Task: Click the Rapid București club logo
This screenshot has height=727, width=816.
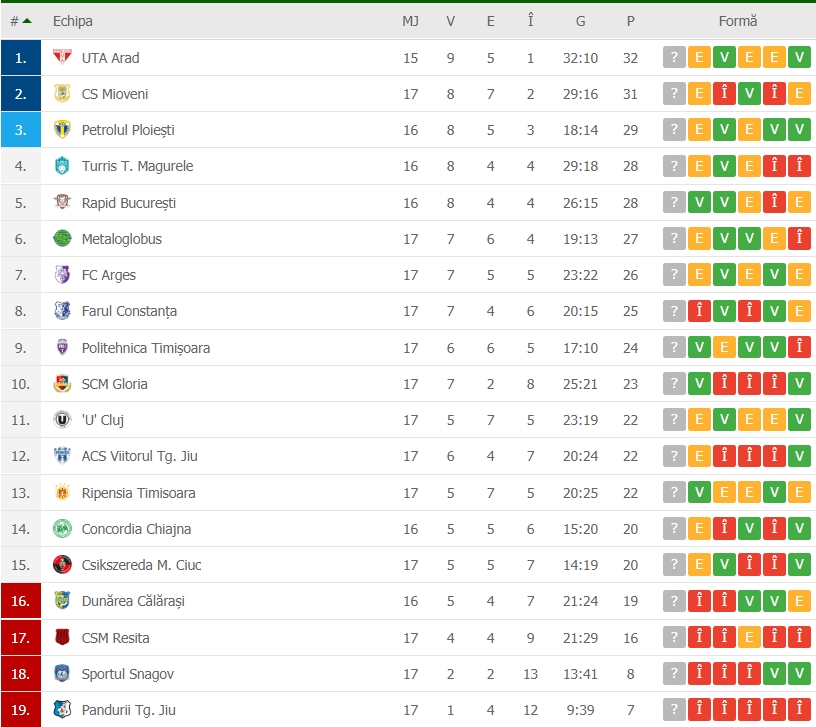Action: [x=62, y=203]
